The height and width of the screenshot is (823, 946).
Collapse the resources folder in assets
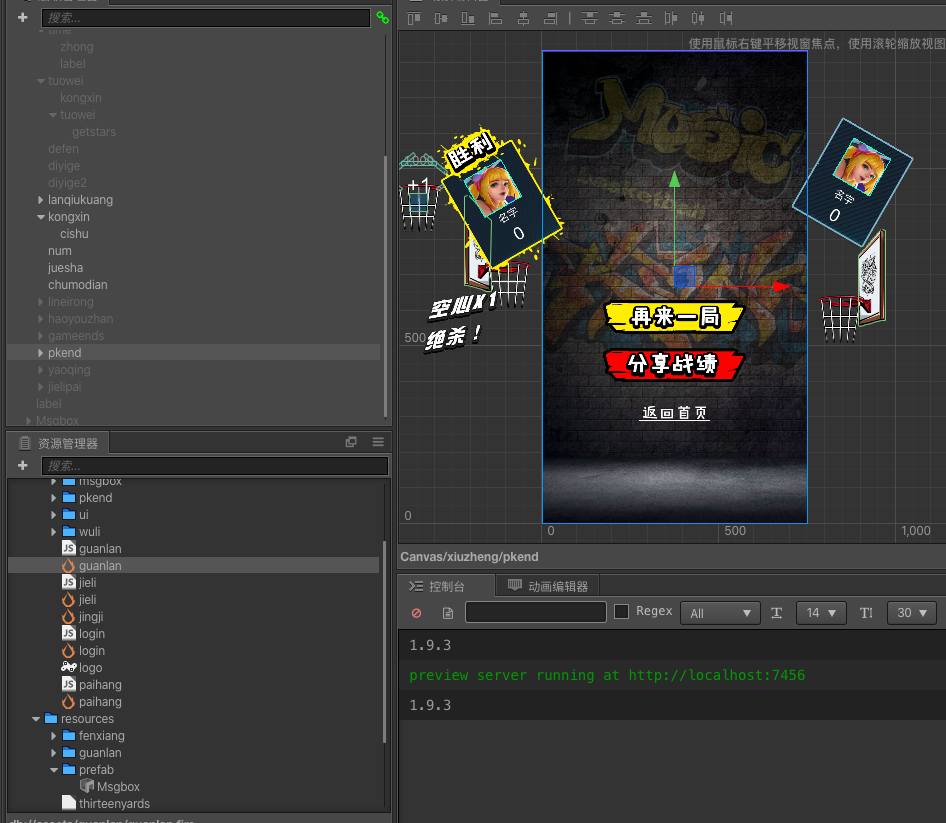(36, 719)
